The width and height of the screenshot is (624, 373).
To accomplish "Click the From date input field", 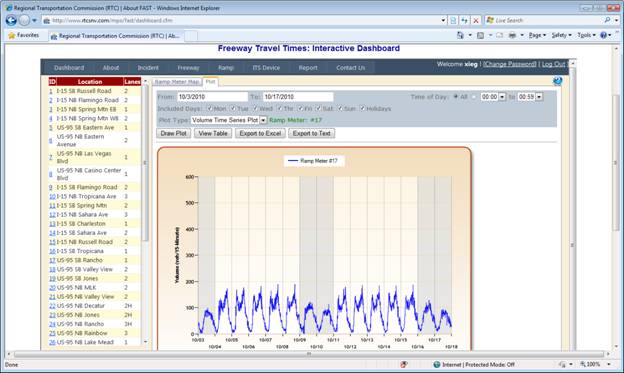I will point(213,97).
